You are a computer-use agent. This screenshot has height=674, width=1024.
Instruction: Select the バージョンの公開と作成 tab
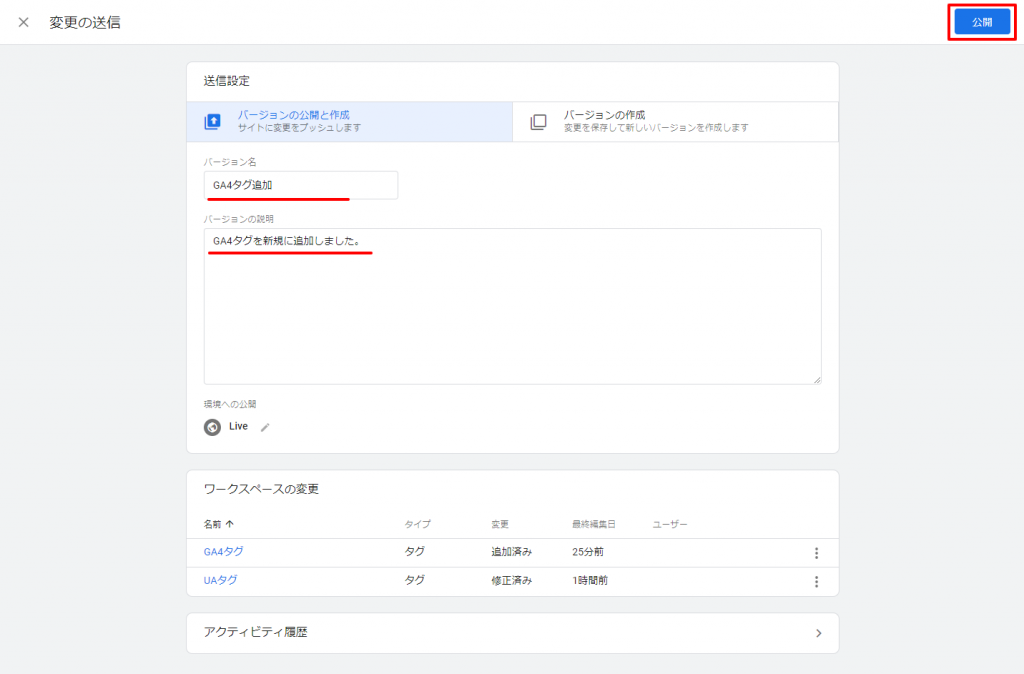pos(349,121)
